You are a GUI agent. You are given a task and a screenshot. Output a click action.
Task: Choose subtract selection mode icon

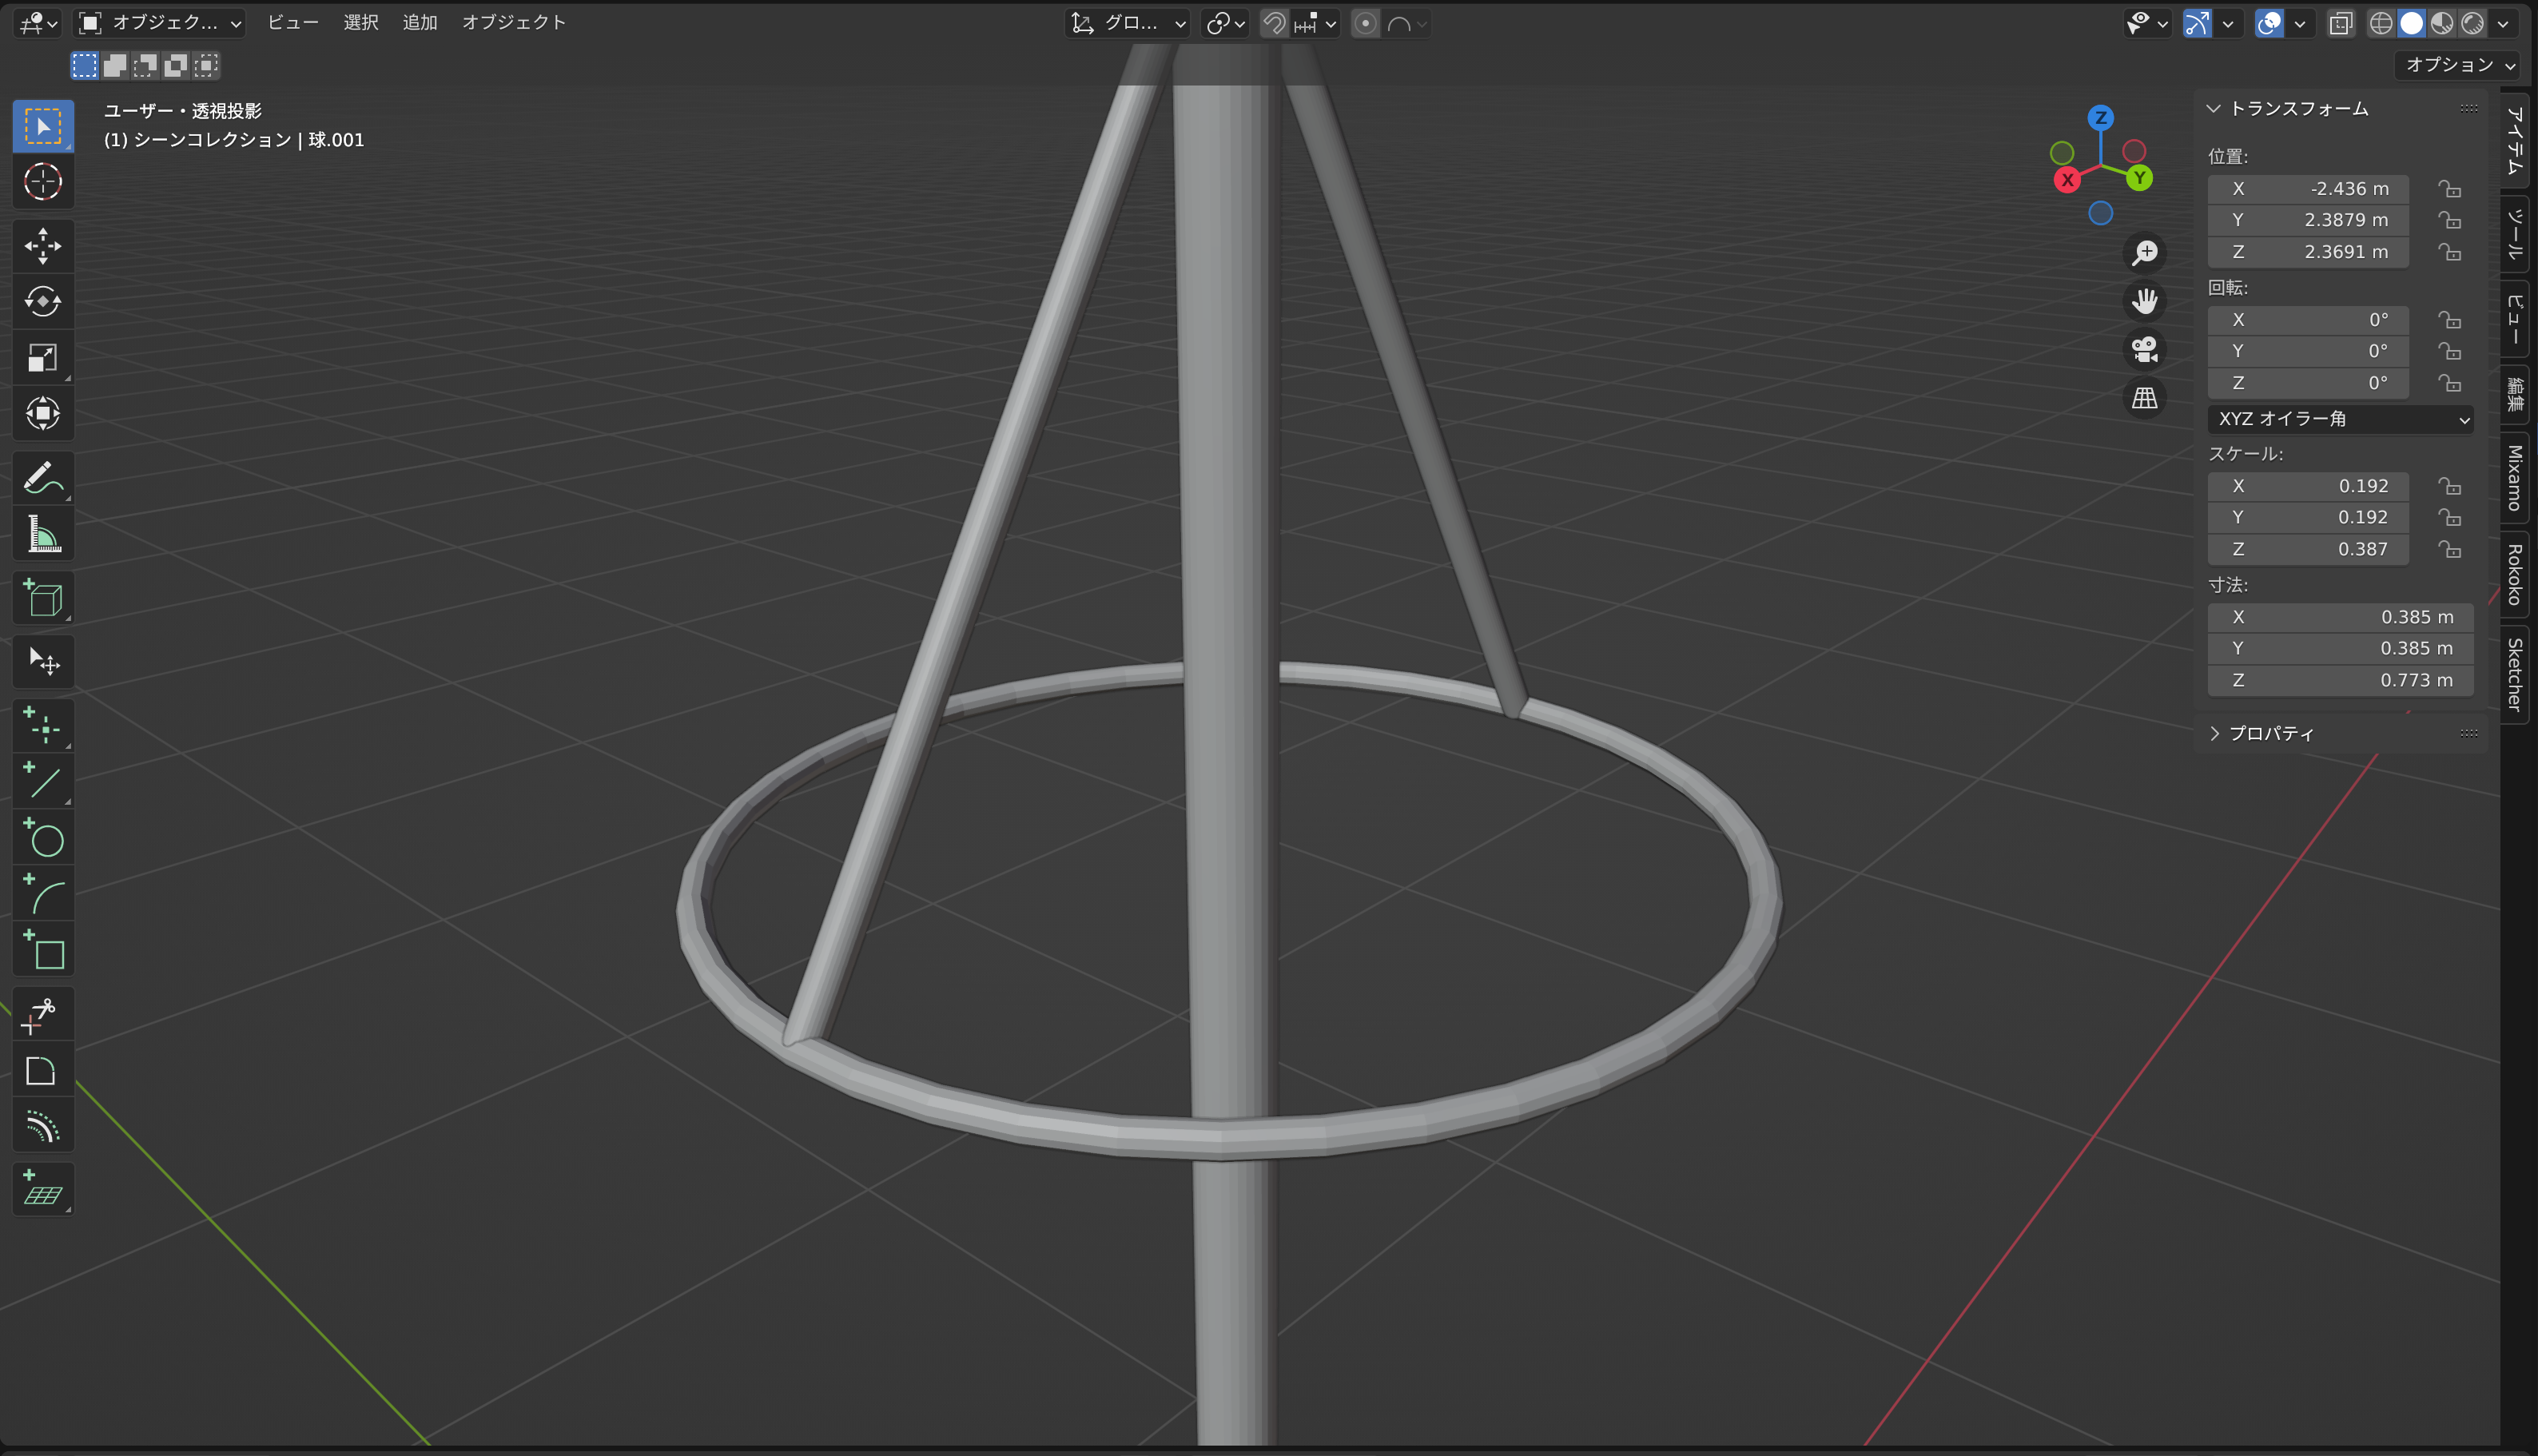[145, 66]
